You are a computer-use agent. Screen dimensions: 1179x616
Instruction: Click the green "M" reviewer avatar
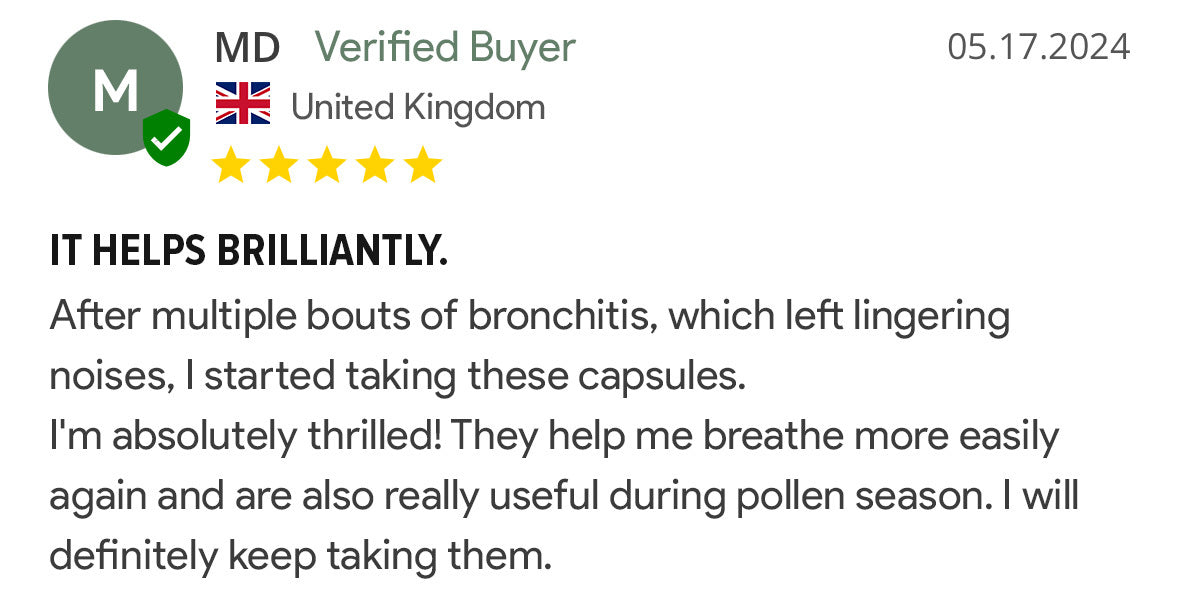coord(114,88)
